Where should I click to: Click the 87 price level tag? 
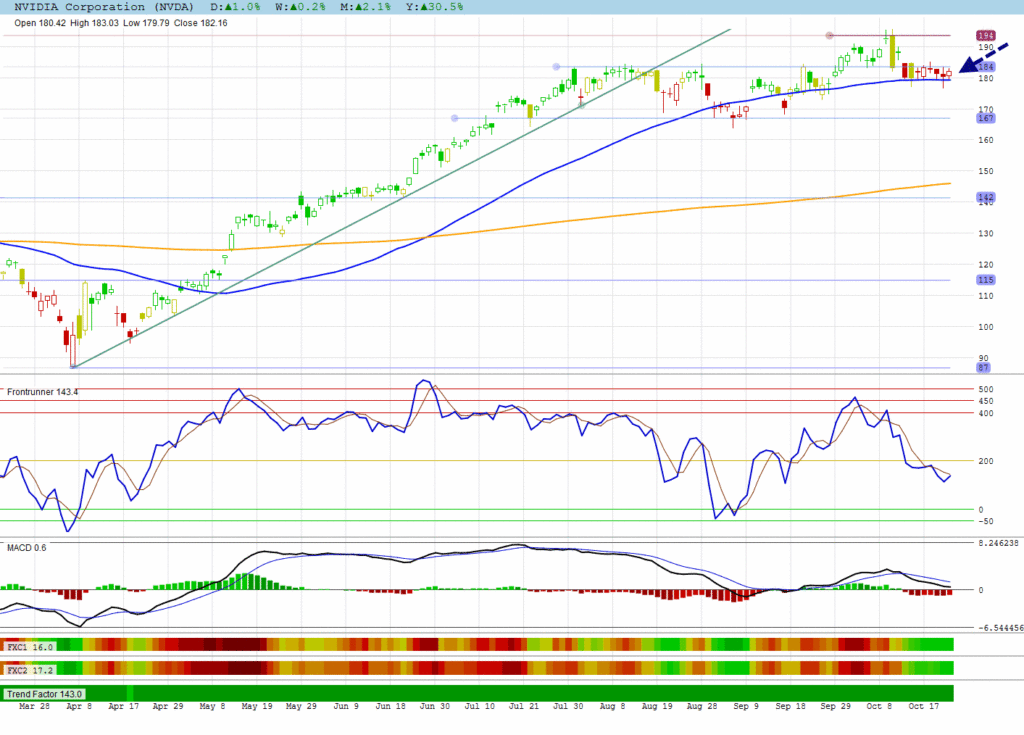point(985,368)
